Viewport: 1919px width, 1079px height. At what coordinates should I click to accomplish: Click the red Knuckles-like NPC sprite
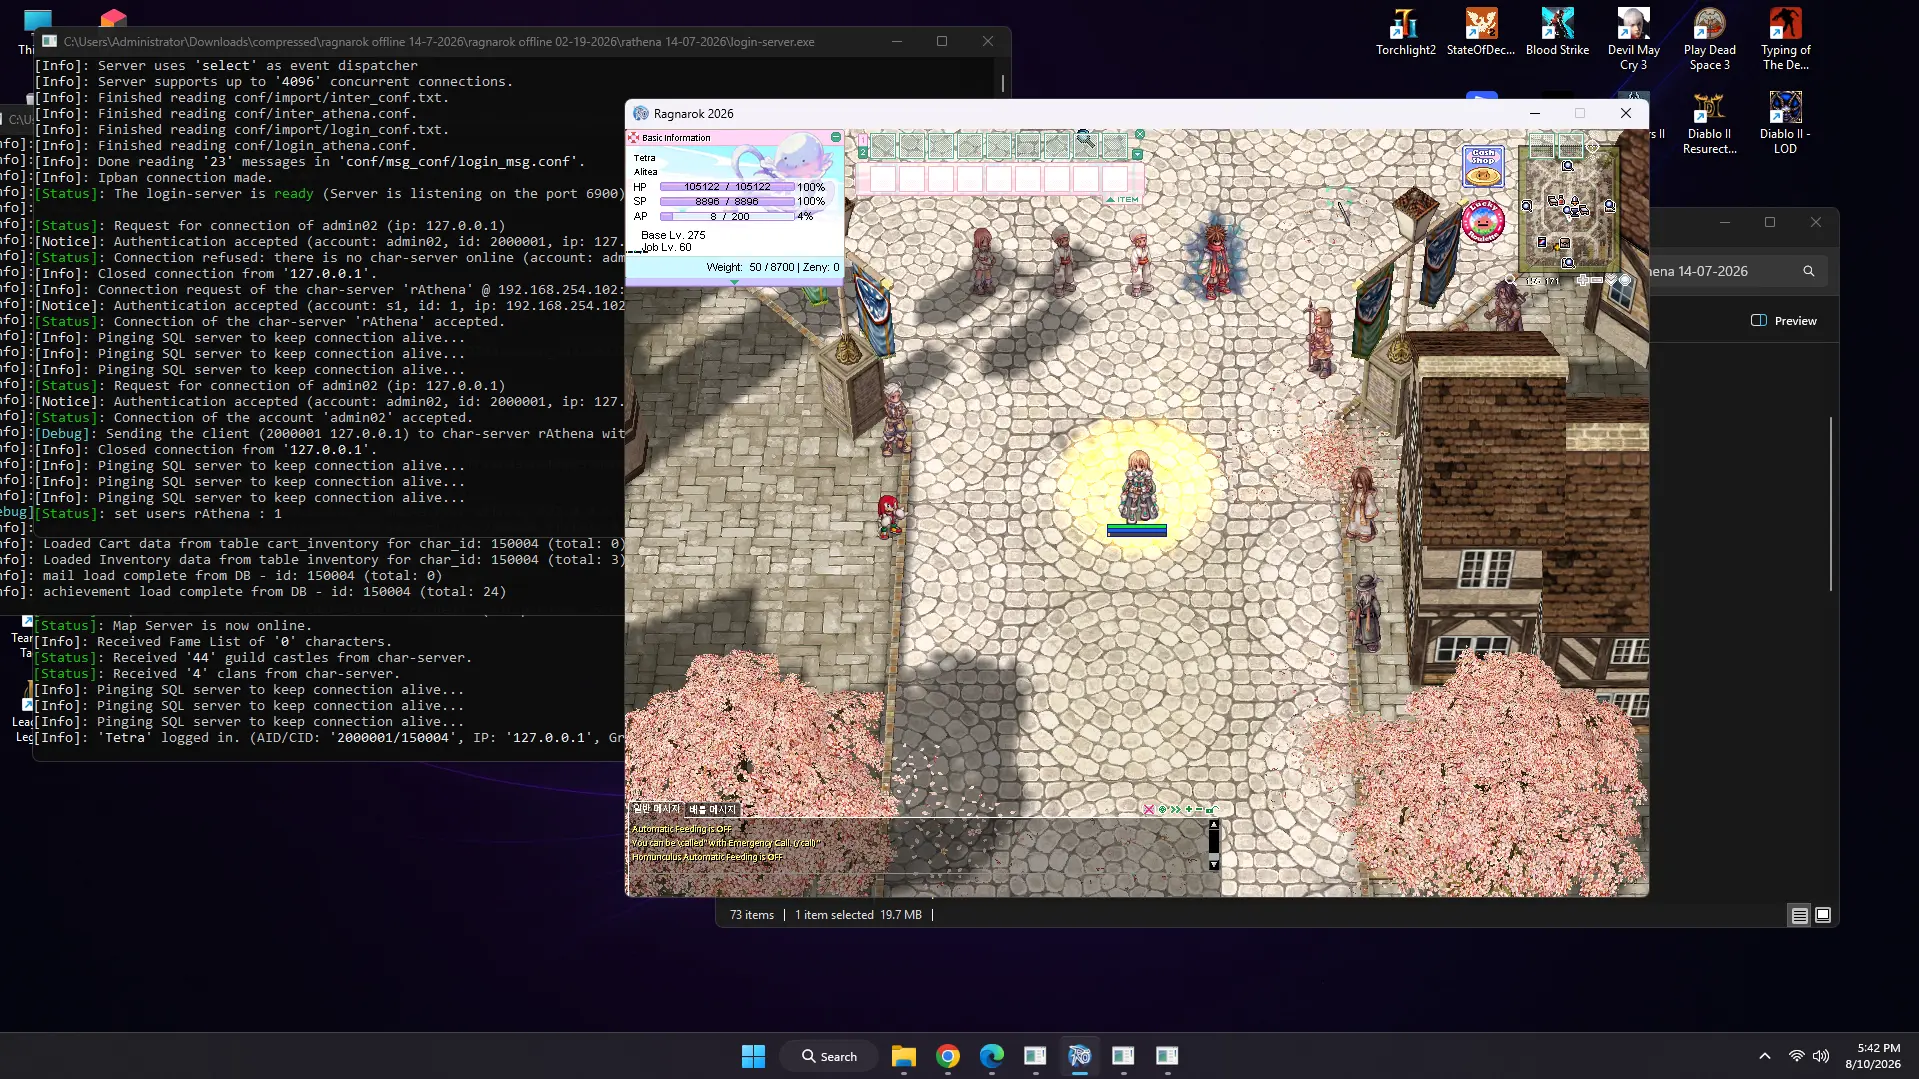point(888,516)
